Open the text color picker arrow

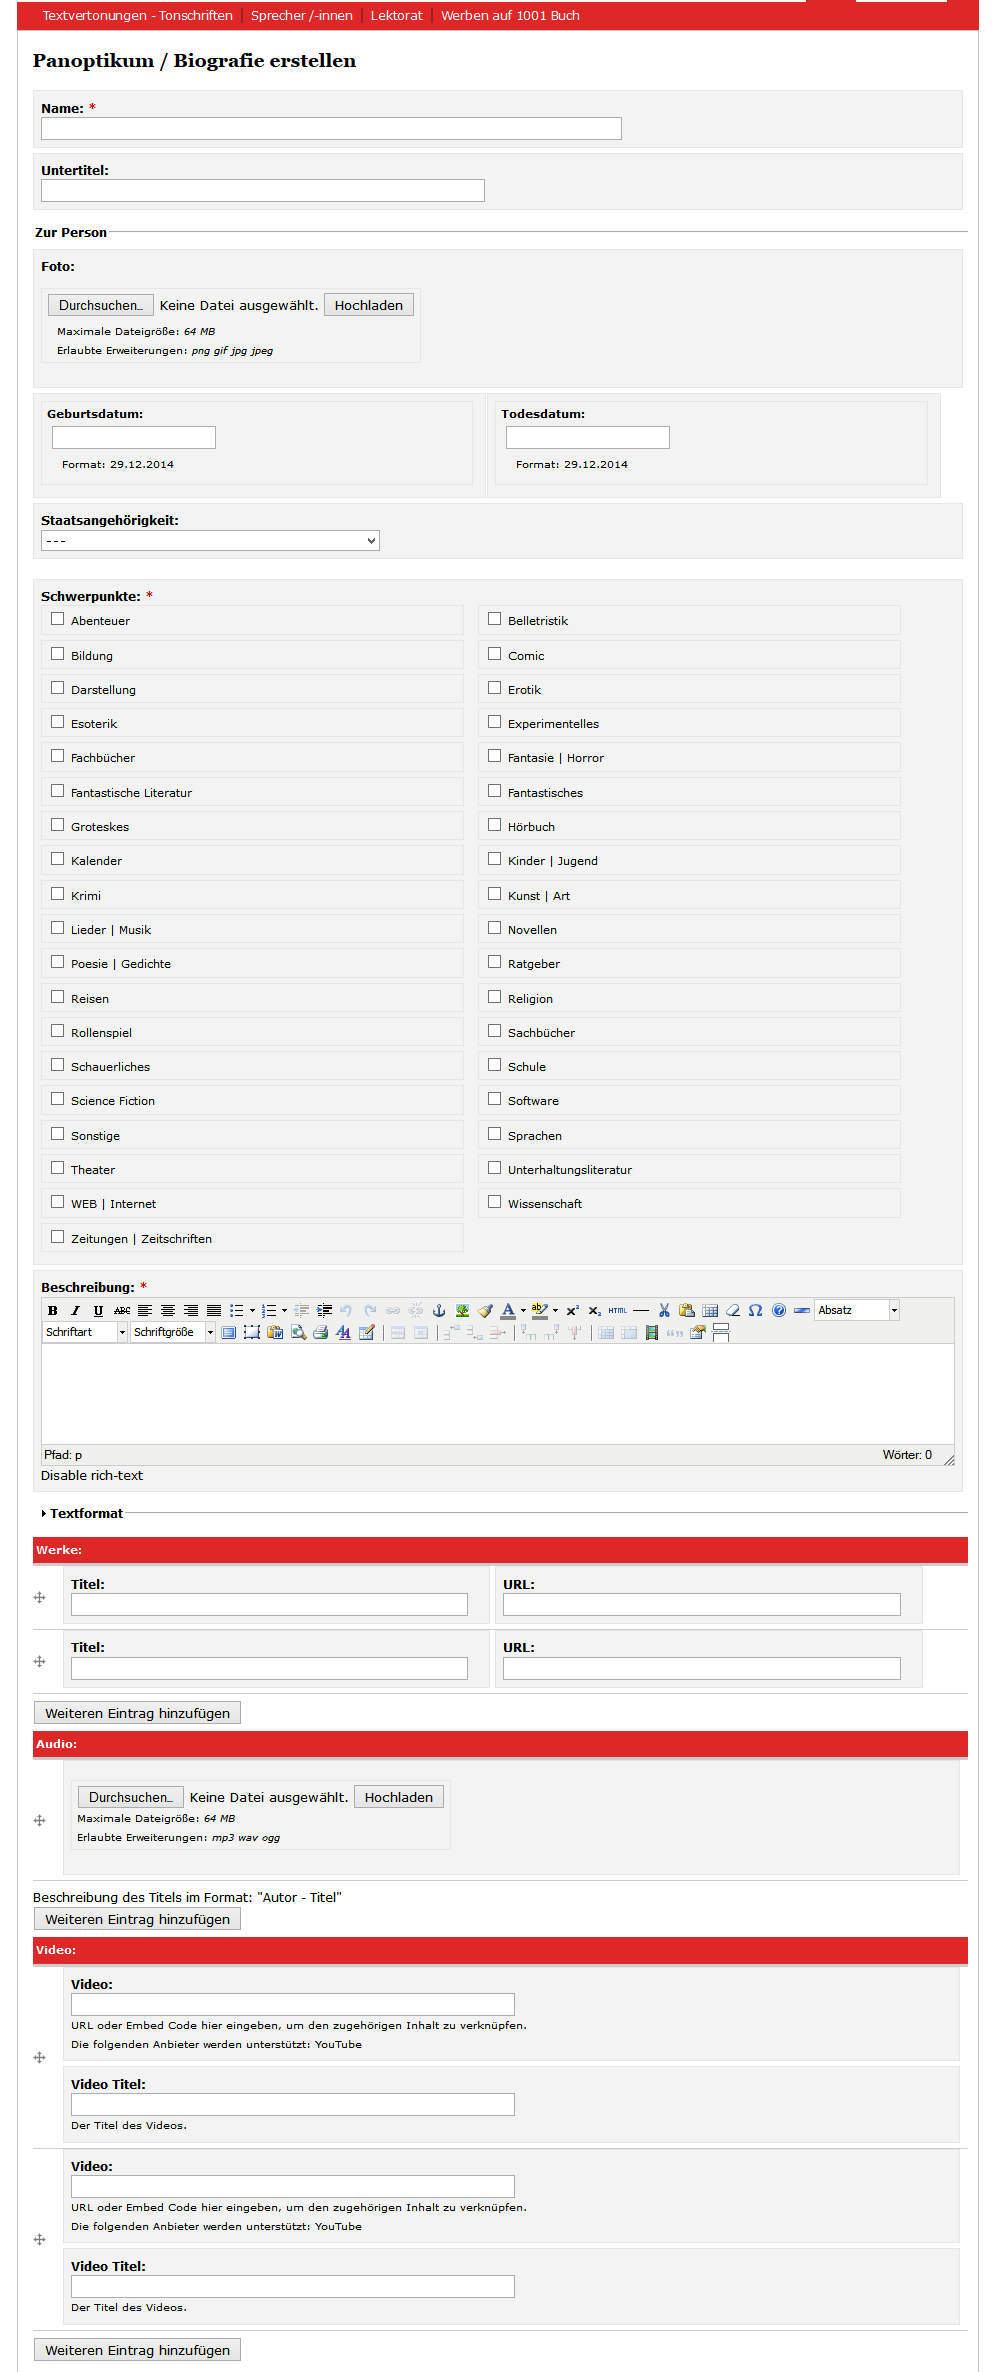(x=523, y=1310)
